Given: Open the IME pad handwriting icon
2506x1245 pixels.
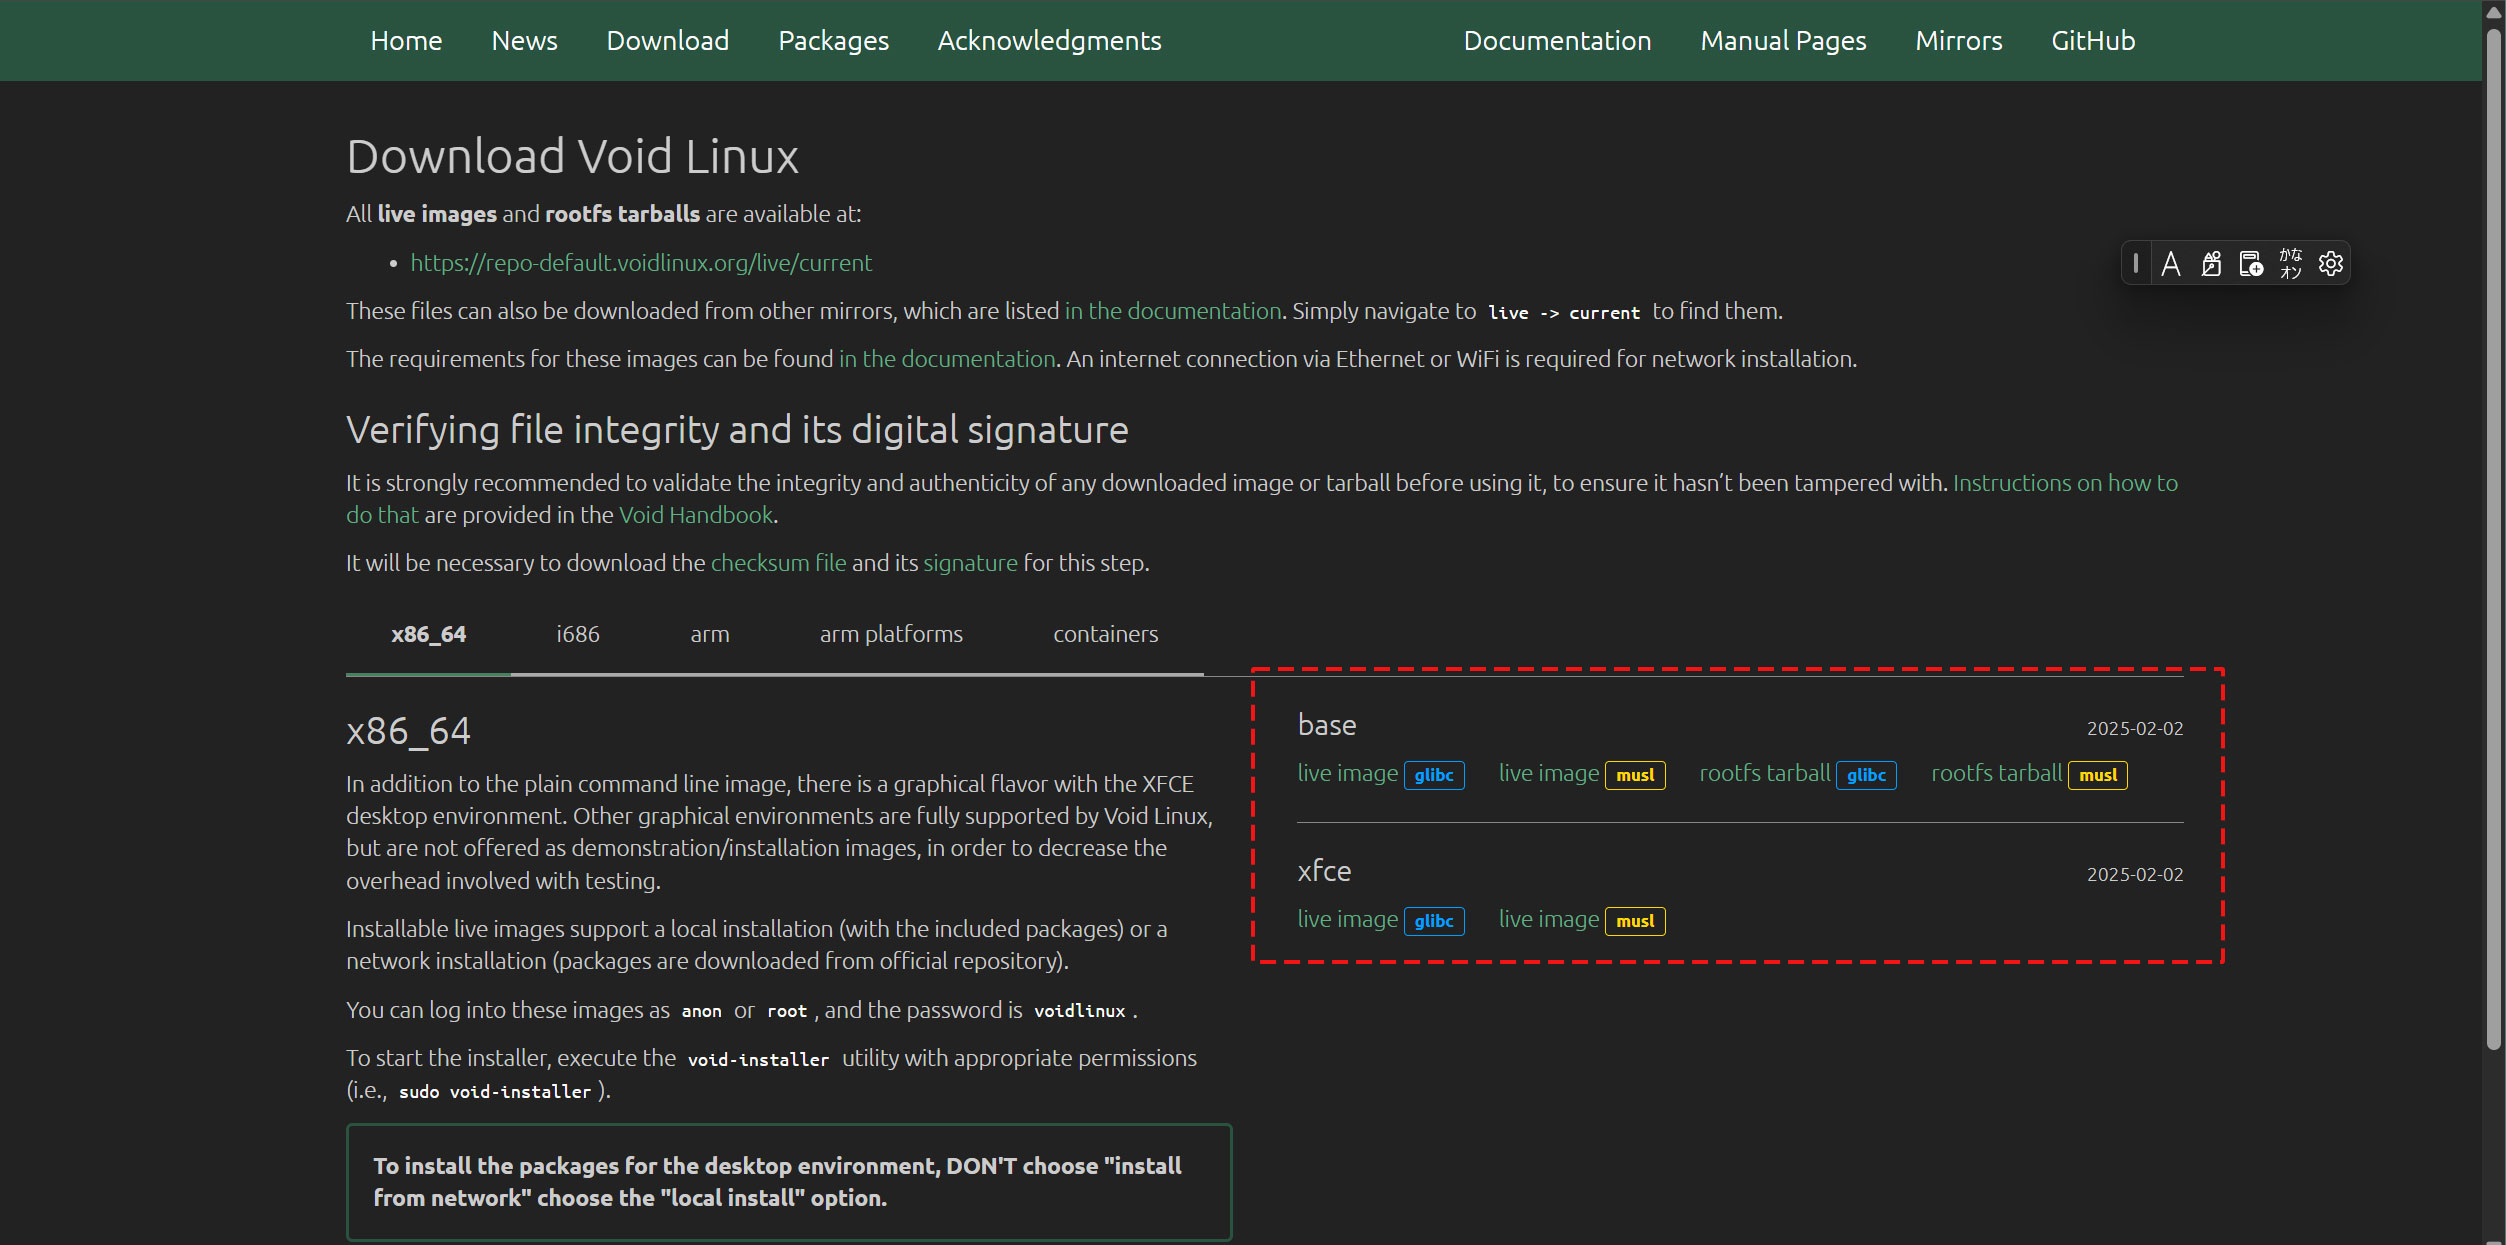Looking at the screenshot, I should [2211, 264].
